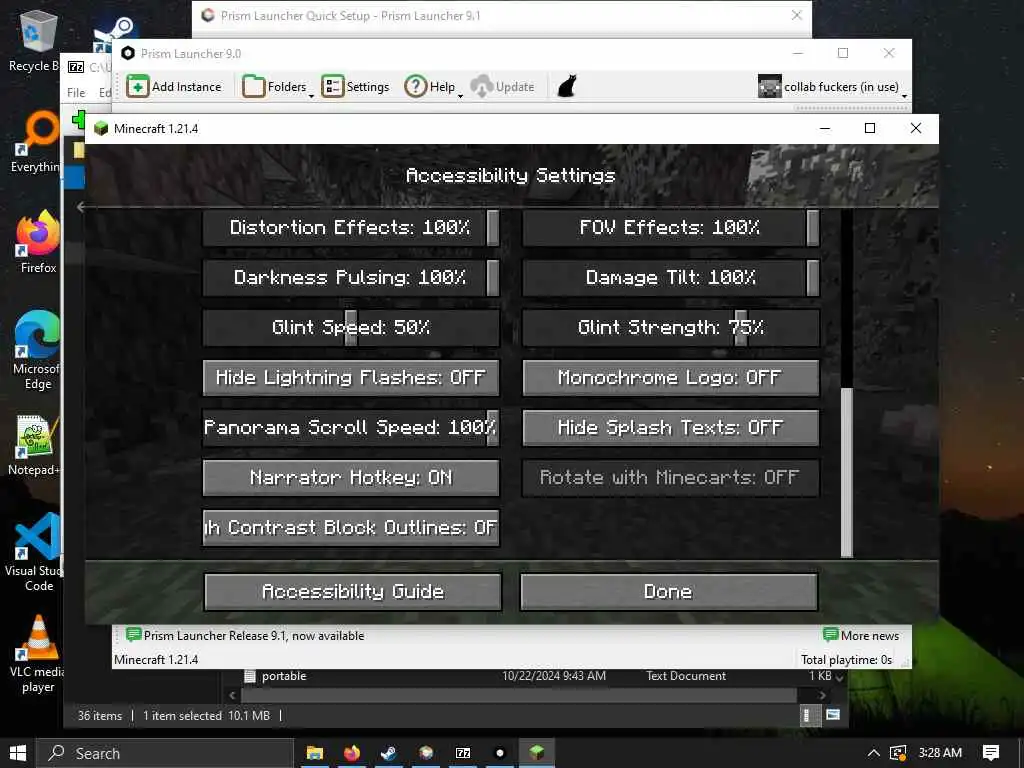Click left arrow of file list horizontal scrollbar
The image size is (1024, 768).
[232, 696]
